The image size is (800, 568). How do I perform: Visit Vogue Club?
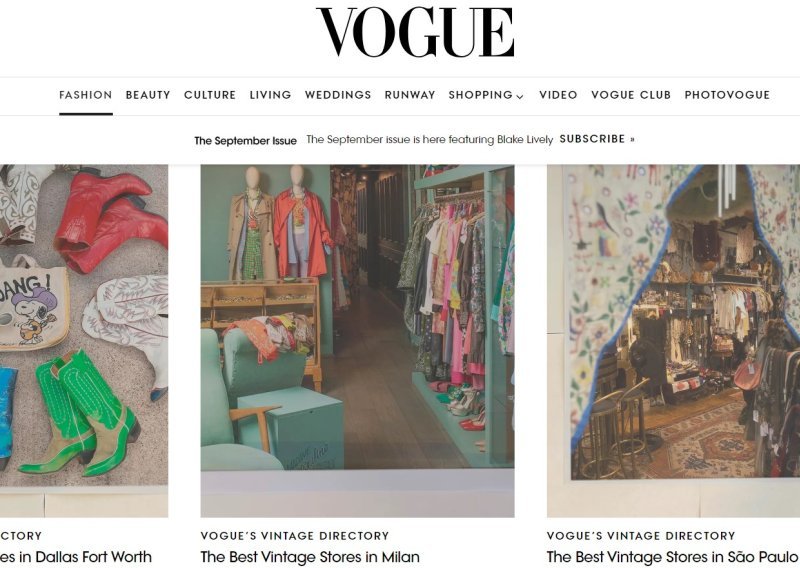(x=631, y=95)
